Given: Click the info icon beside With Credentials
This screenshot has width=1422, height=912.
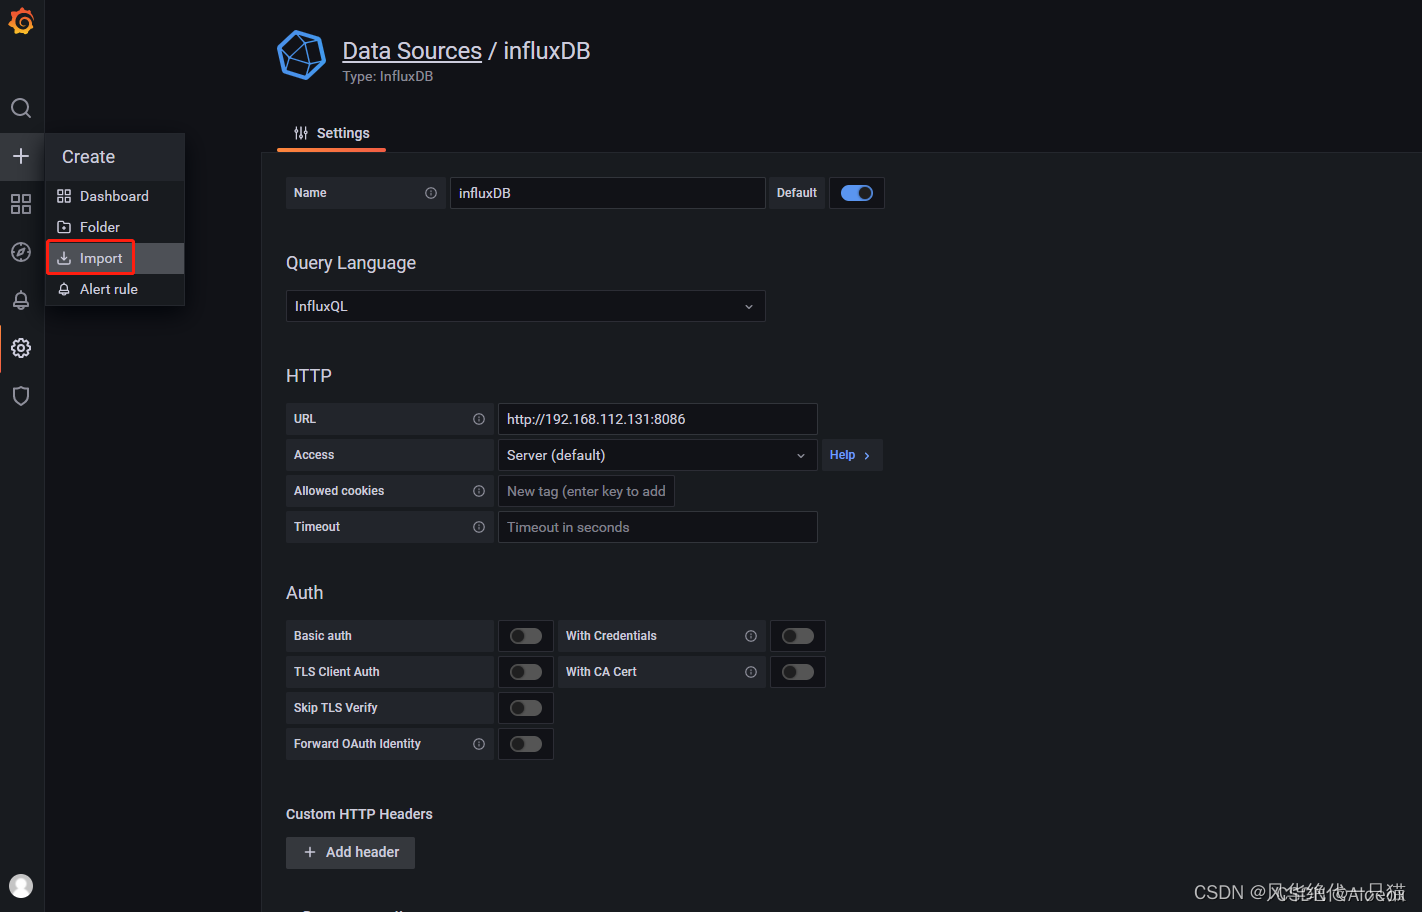Looking at the screenshot, I should [x=751, y=636].
